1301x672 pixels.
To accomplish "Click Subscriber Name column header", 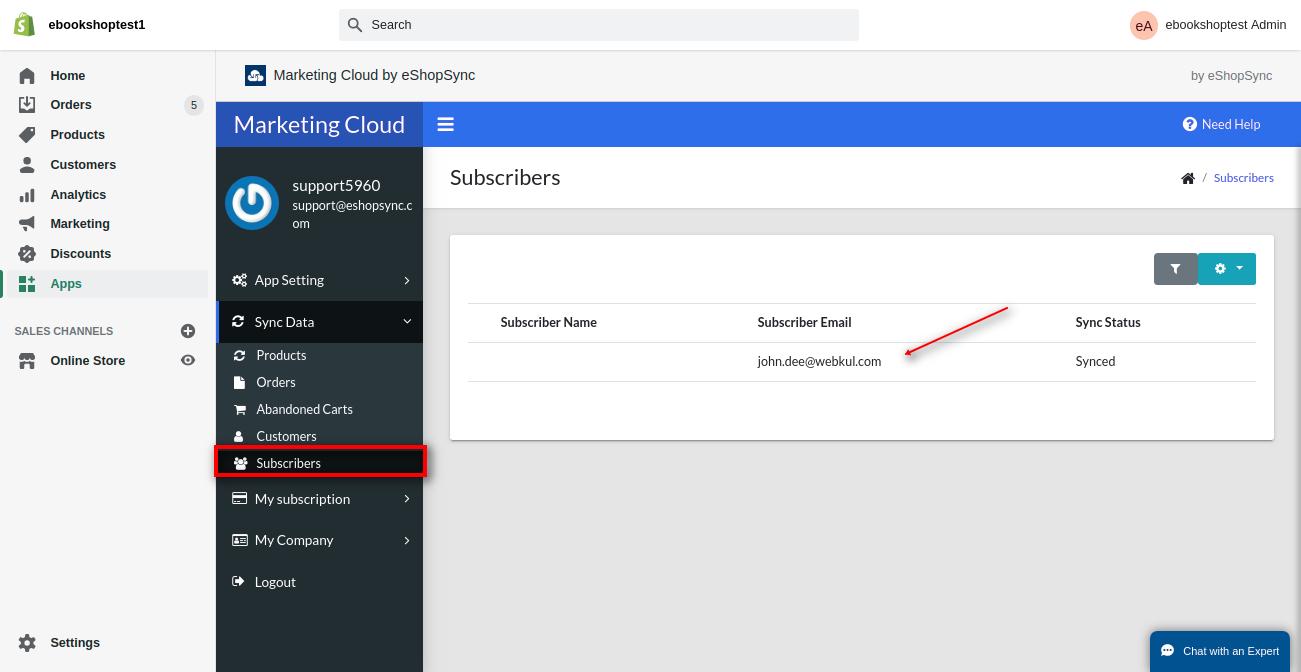I will (x=548, y=323).
